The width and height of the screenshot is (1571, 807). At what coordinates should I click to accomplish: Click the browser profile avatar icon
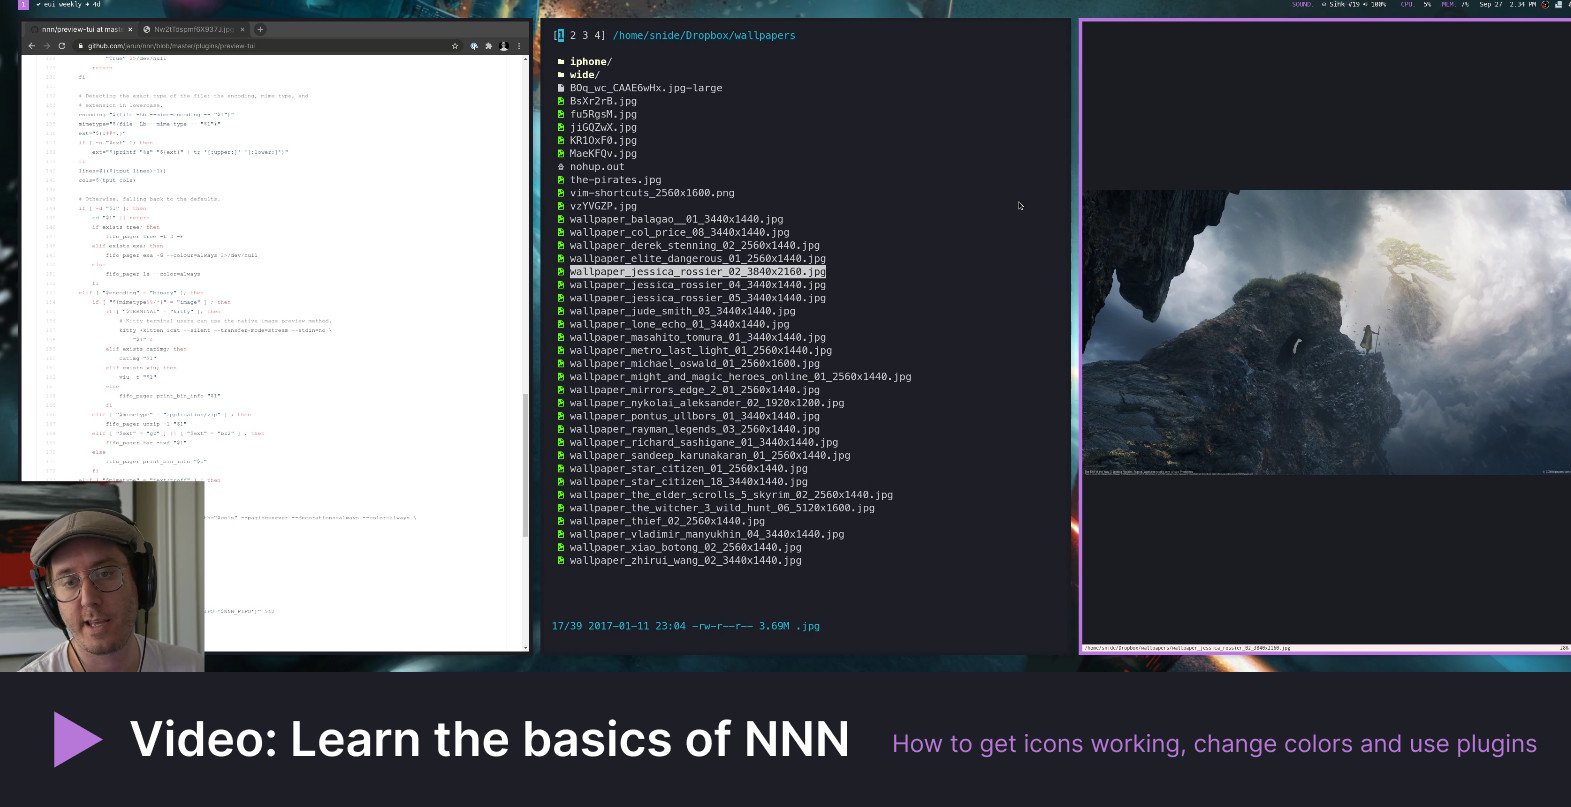(504, 46)
